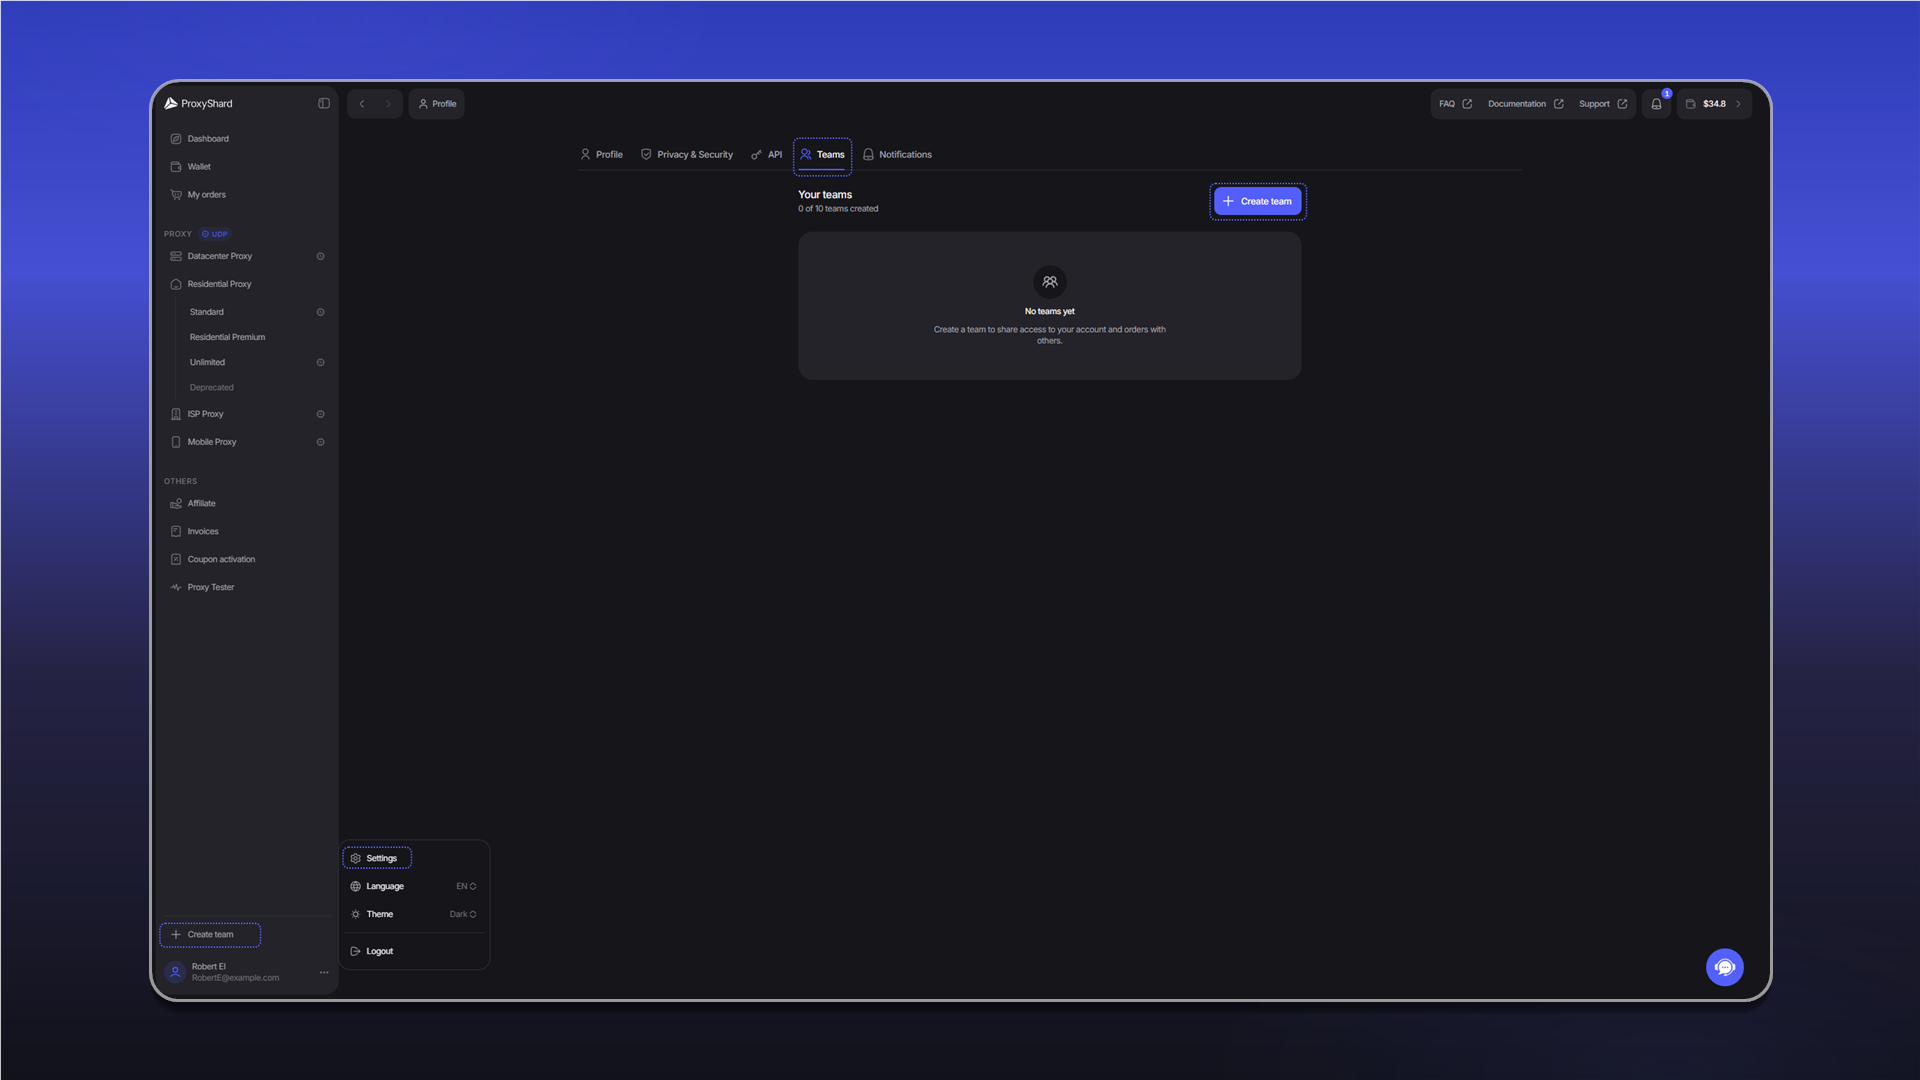Screen dimensions: 1920x1080
Task: Click the UDP badge next to PROXY
Action: click(x=214, y=234)
